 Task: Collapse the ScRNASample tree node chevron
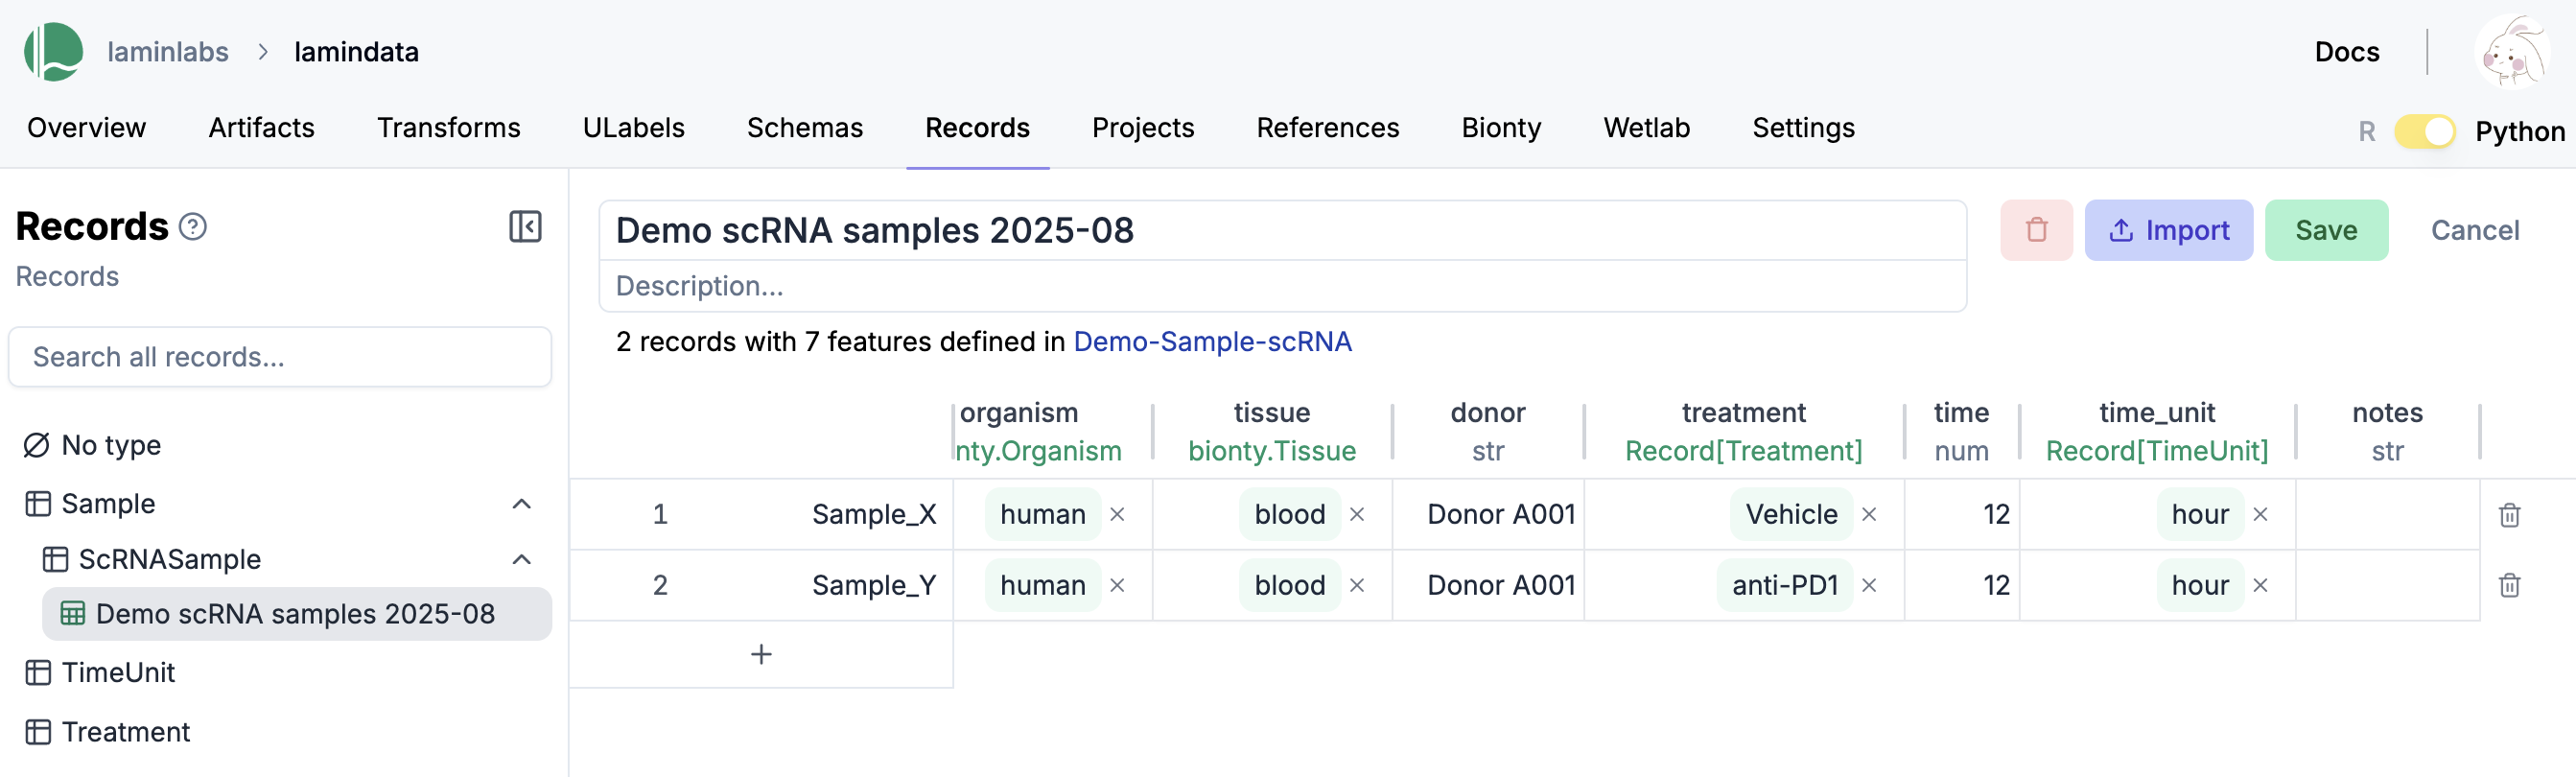pyautogui.click(x=521, y=559)
